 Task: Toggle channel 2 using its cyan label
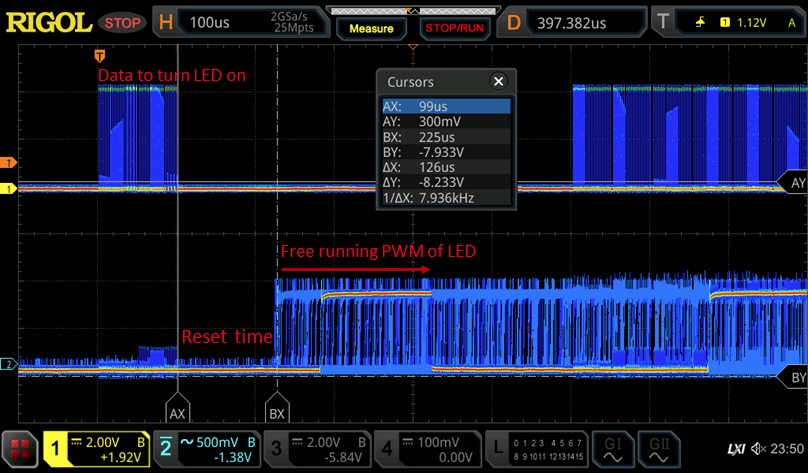[167, 446]
